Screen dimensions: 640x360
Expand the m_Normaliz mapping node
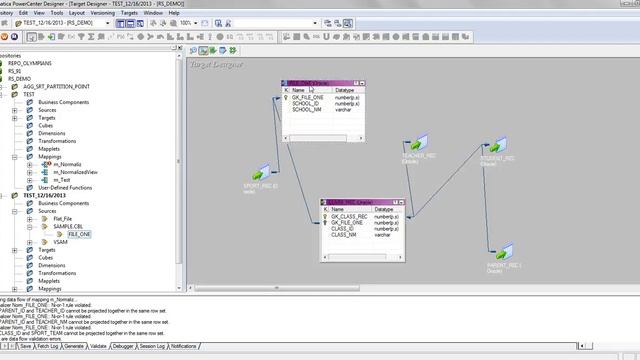tap(30, 164)
